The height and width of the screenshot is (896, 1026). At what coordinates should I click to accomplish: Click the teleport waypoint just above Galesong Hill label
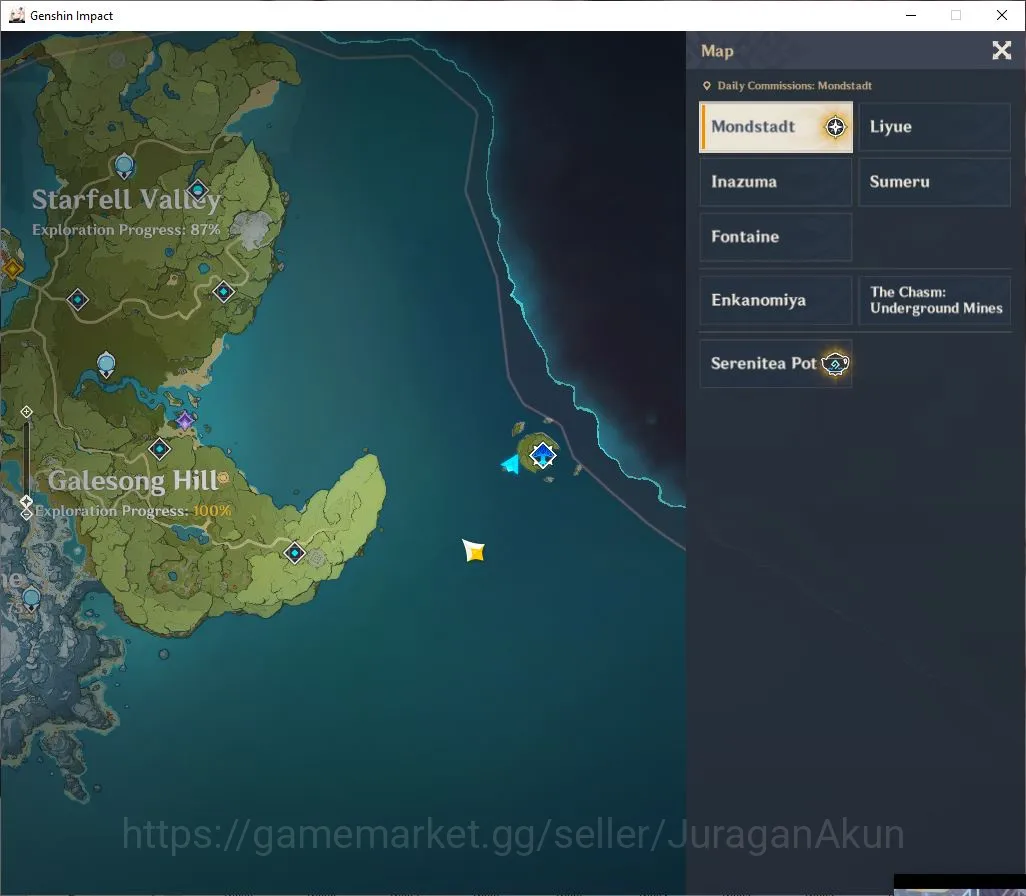(160, 449)
